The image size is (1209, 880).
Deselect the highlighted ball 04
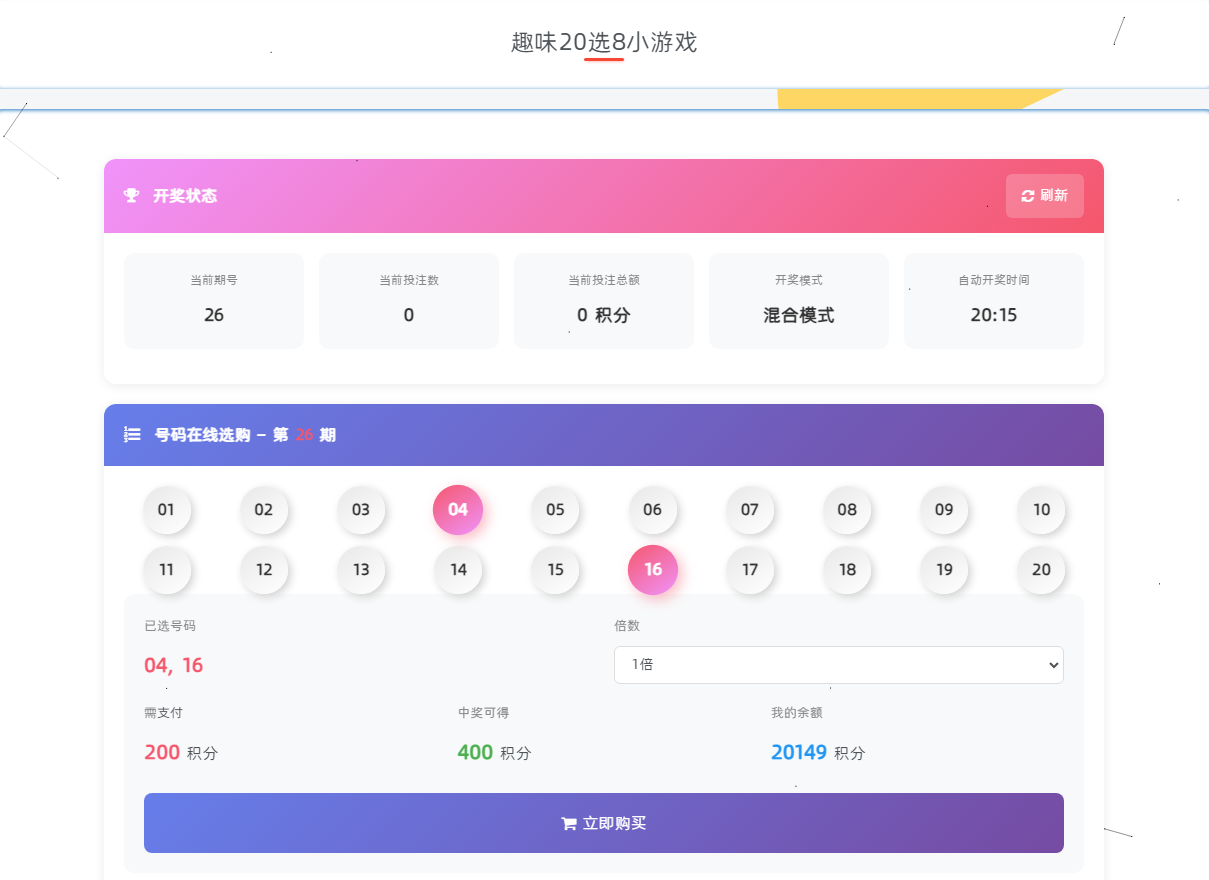pos(458,510)
